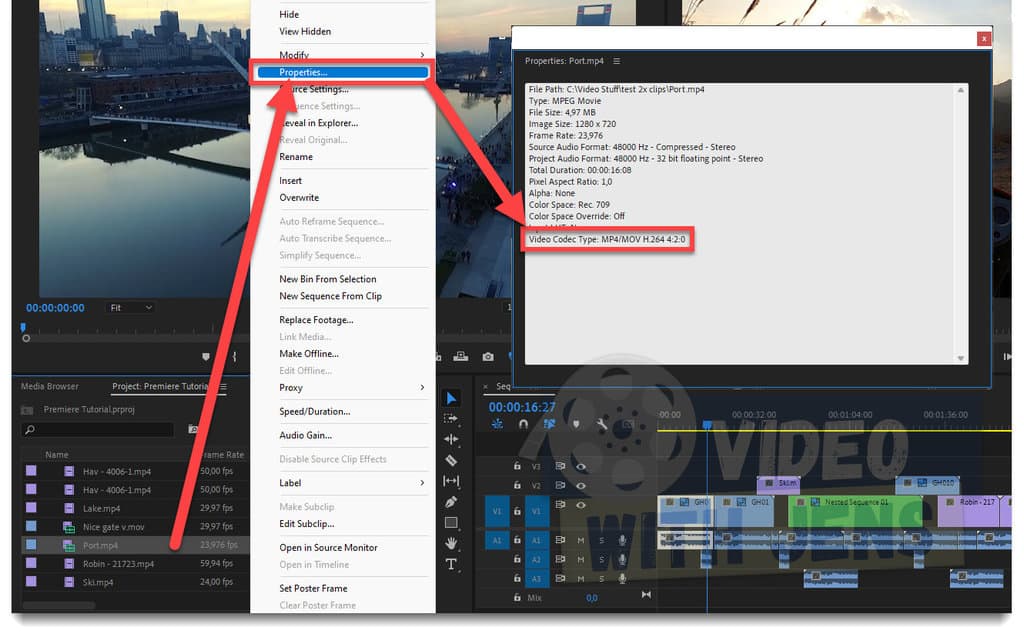
Task: Click Export Frame camera icon
Action: coord(488,357)
